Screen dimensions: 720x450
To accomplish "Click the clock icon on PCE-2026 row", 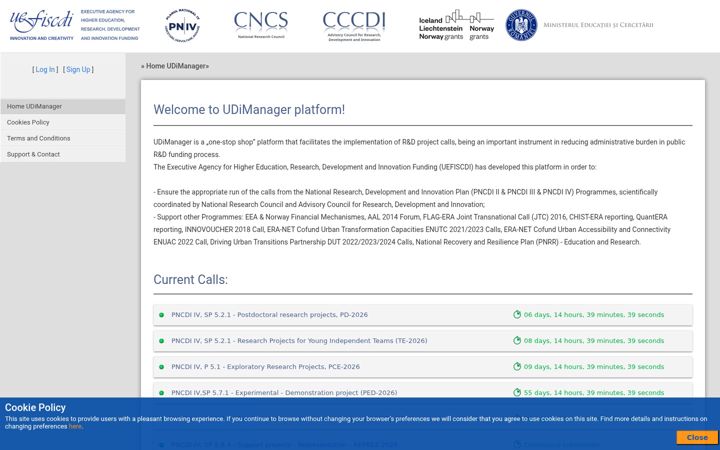I will 517,366.
